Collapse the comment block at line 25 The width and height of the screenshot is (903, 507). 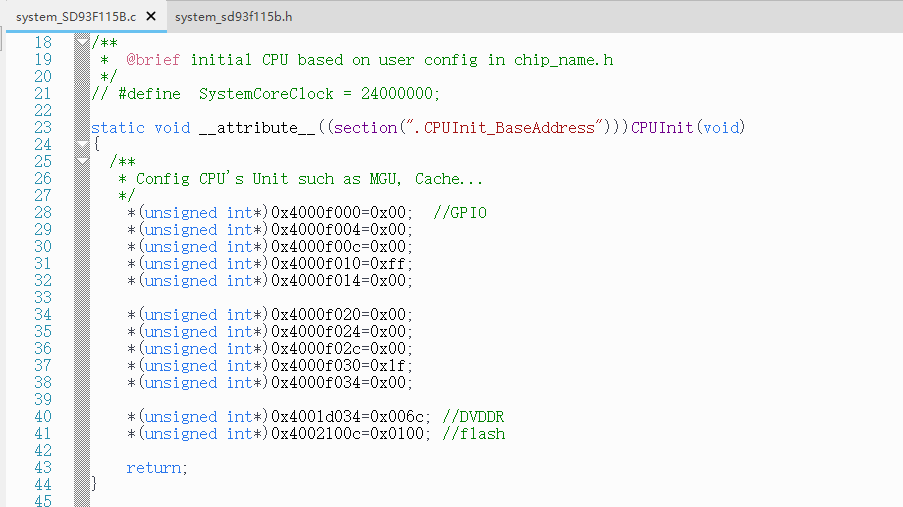(82, 161)
